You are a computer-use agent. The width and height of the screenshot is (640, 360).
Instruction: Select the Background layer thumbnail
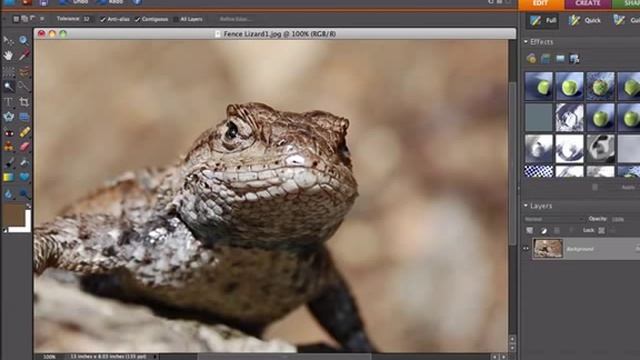547,249
